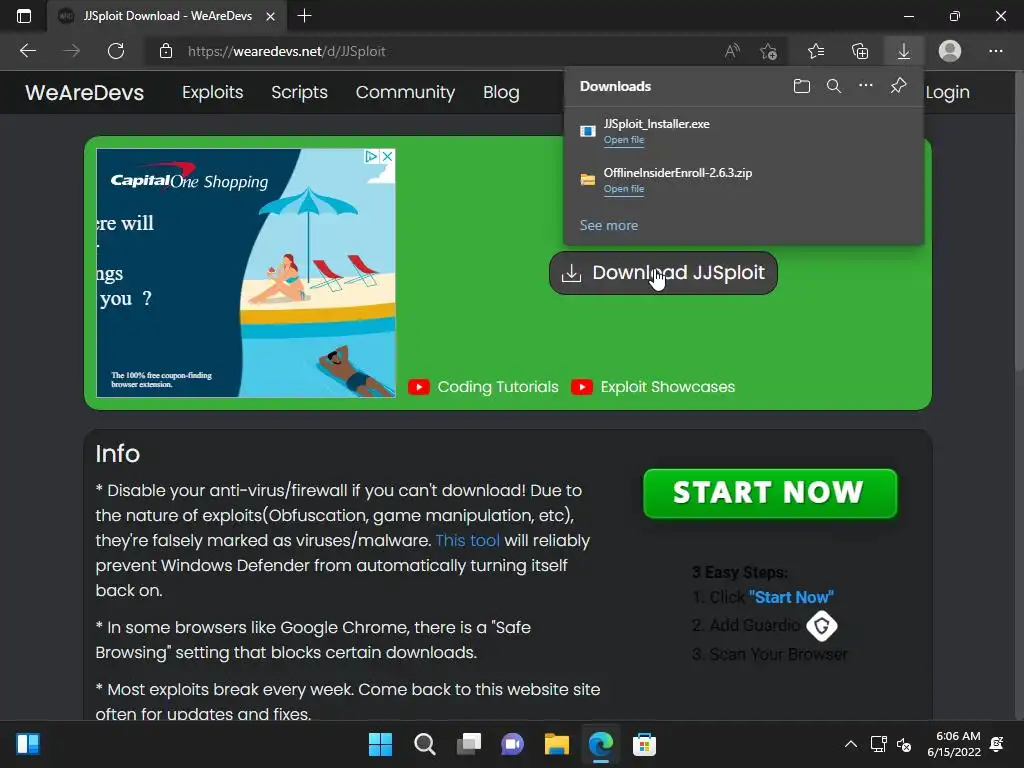The image size is (1024, 768).
Task: Click the Login link
Action: coord(948,92)
